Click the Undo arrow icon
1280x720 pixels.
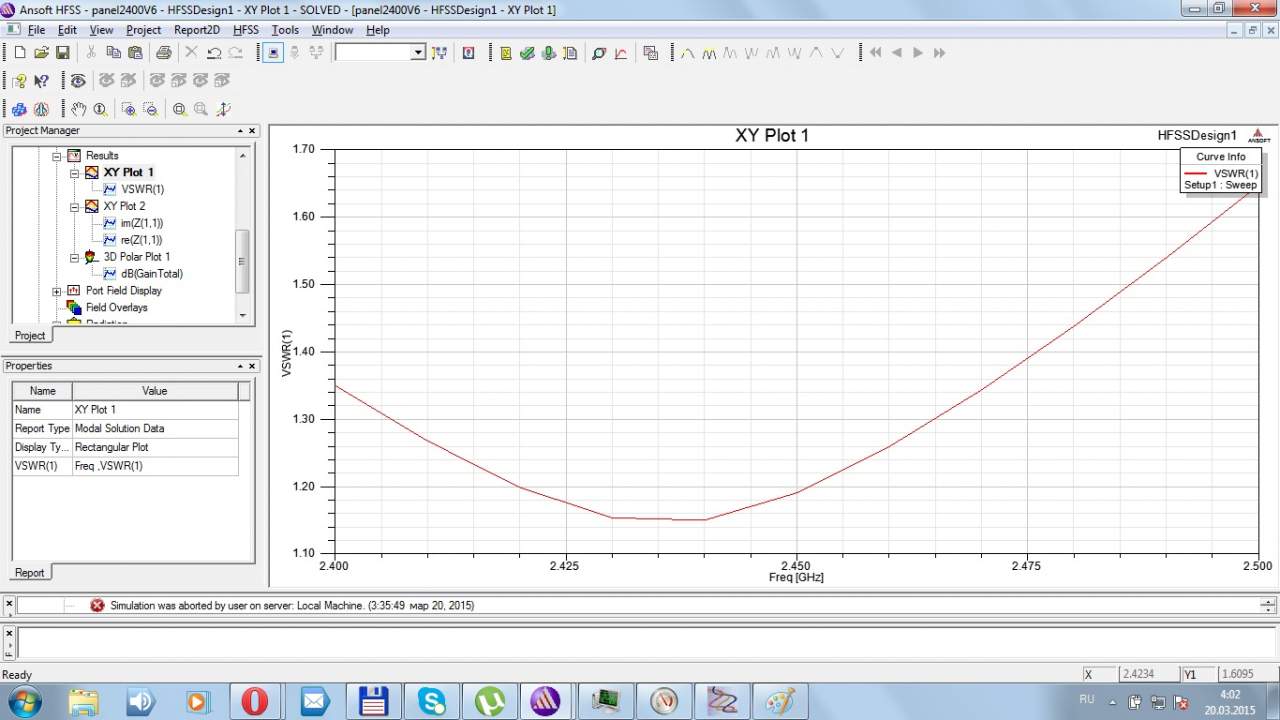coord(213,53)
